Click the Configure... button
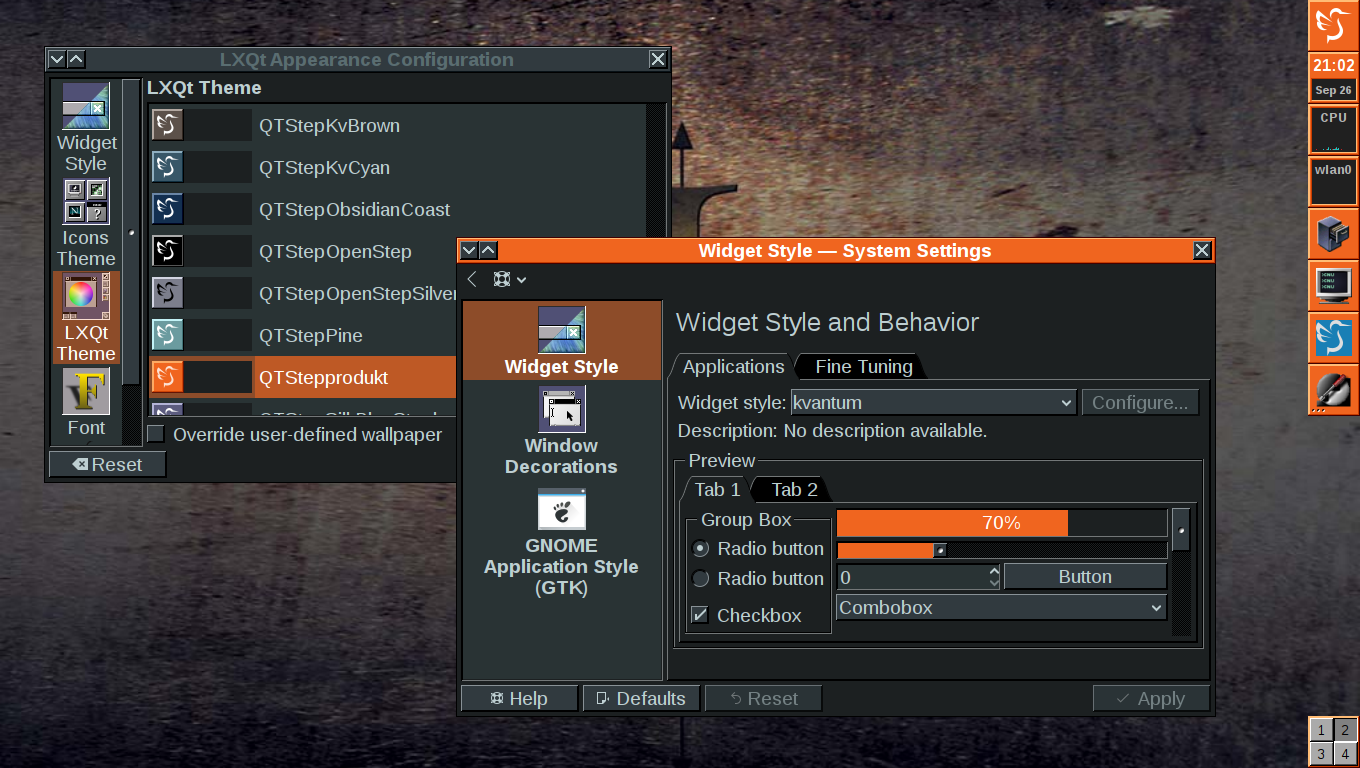The height and width of the screenshot is (768, 1360). [x=1140, y=402]
